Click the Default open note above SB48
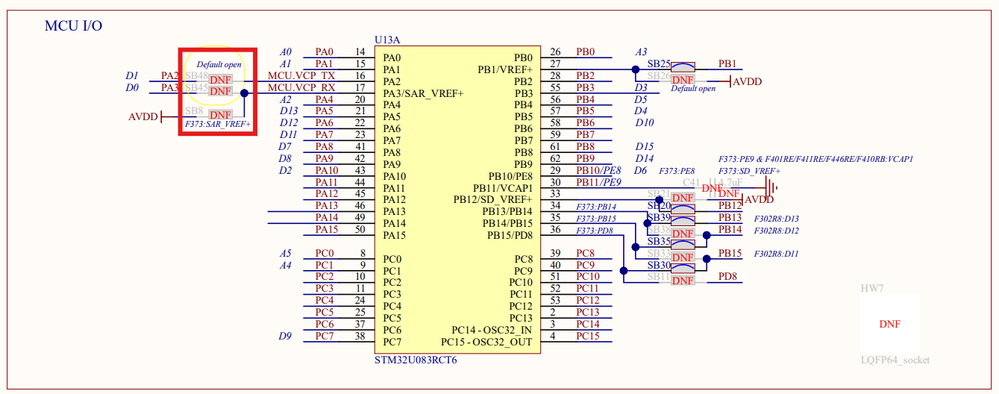This screenshot has width=999, height=394. 219,64
